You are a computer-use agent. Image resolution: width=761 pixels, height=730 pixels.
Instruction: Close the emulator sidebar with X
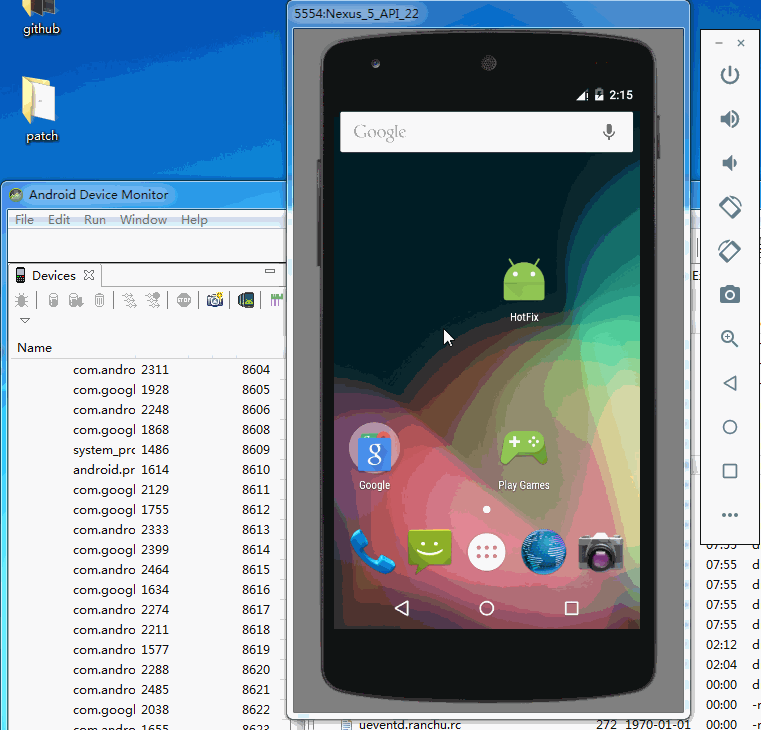[741, 43]
